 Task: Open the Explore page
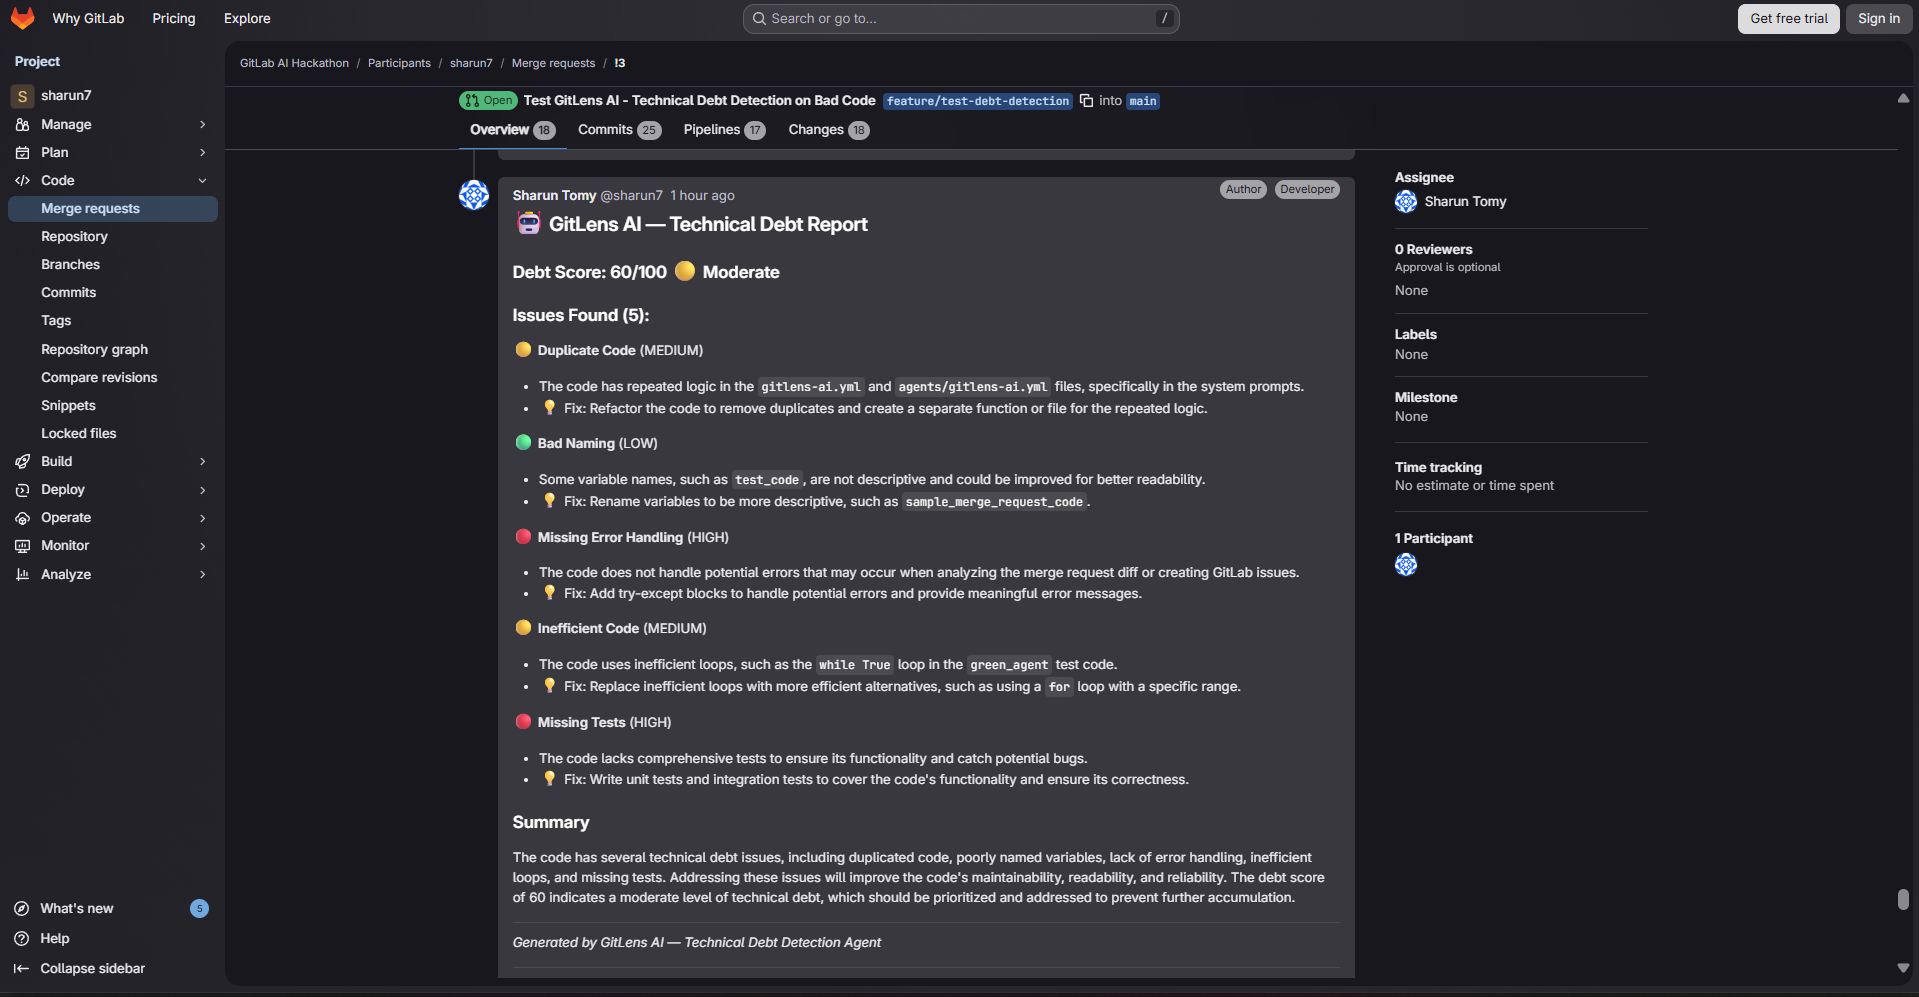tap(247, 19)
